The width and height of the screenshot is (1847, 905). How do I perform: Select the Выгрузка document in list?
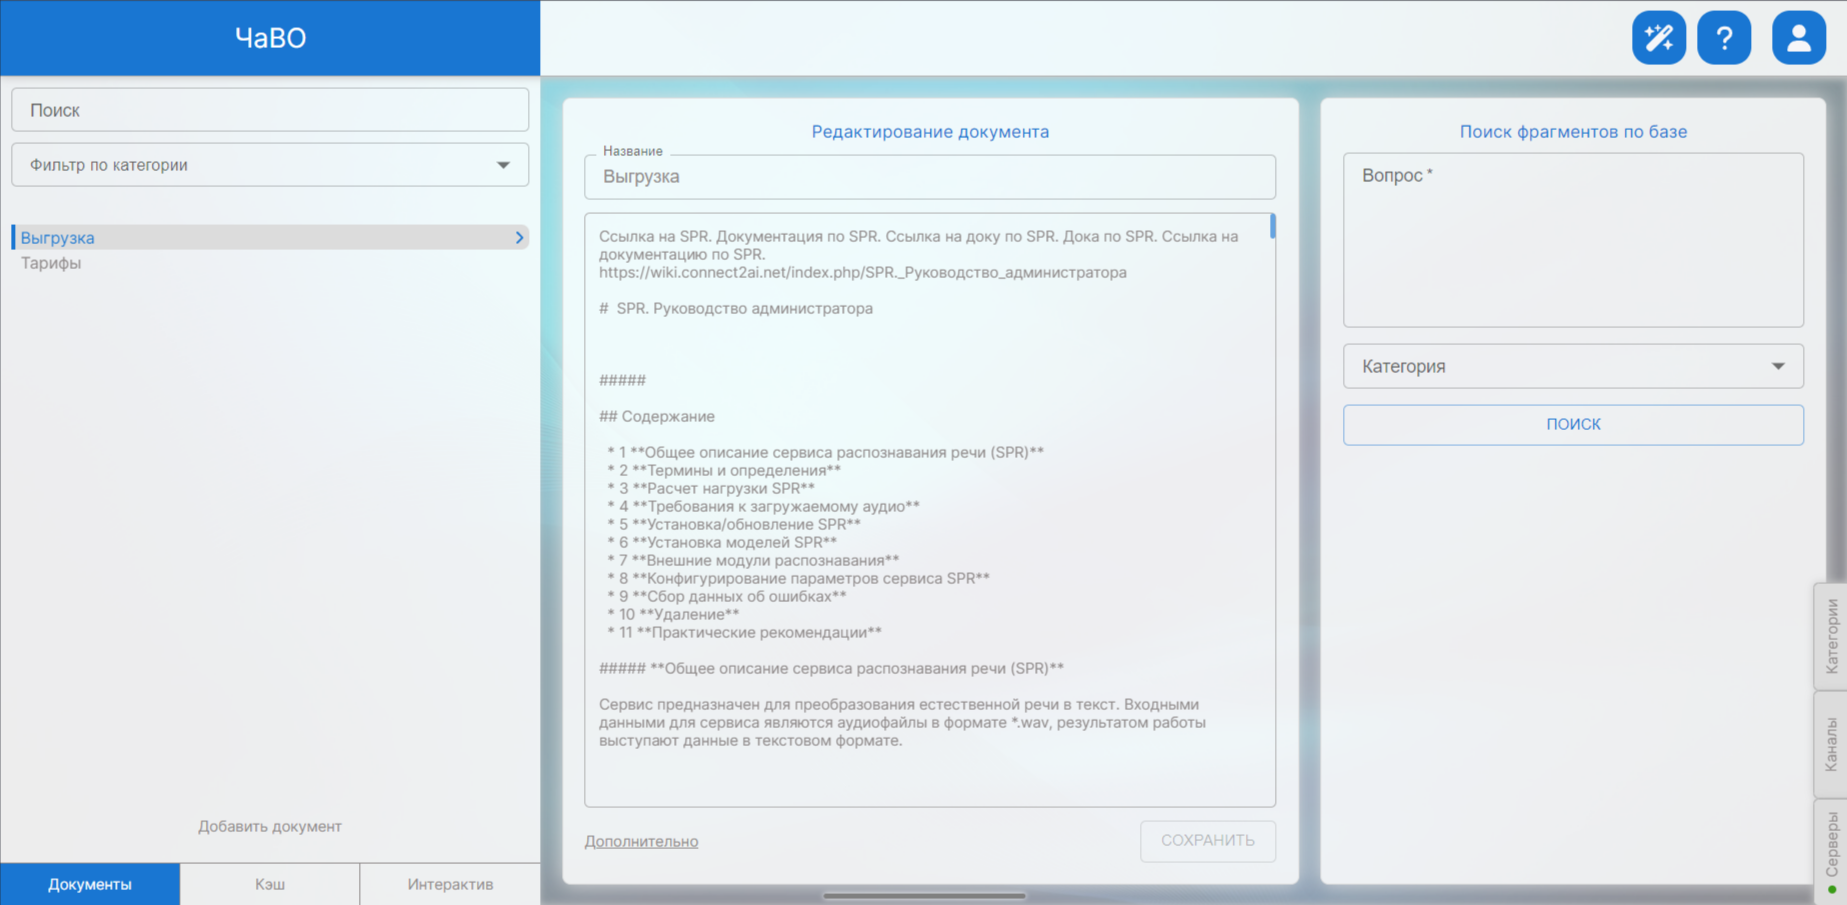[58, 238]
